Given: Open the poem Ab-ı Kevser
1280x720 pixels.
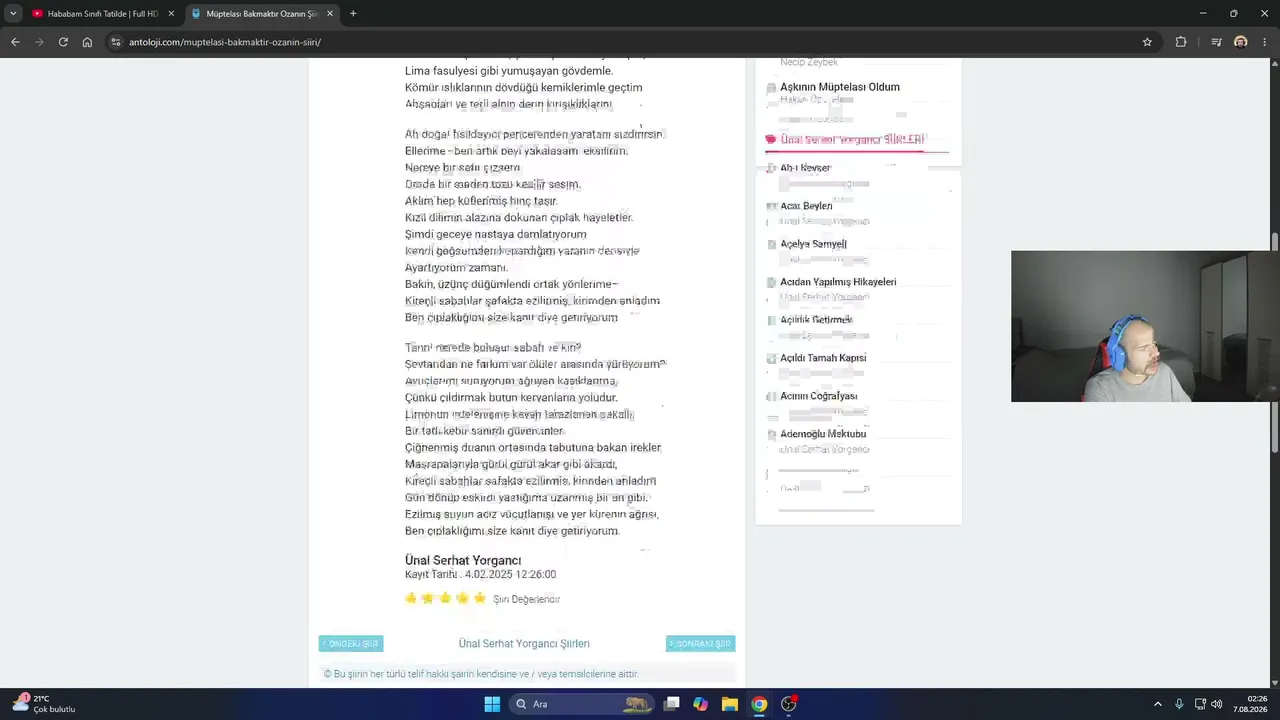Looking at the screenshot, I should (x=805, y=168).
